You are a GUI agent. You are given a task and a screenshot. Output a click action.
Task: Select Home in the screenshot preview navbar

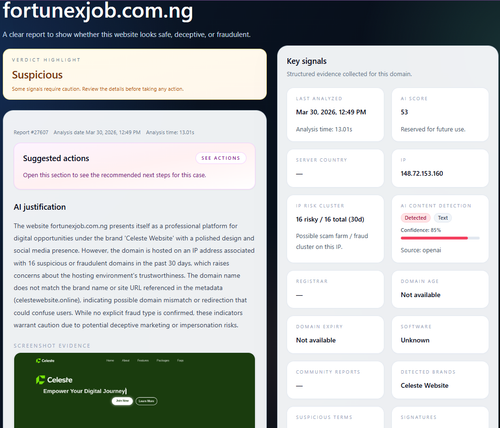point(110,361)
